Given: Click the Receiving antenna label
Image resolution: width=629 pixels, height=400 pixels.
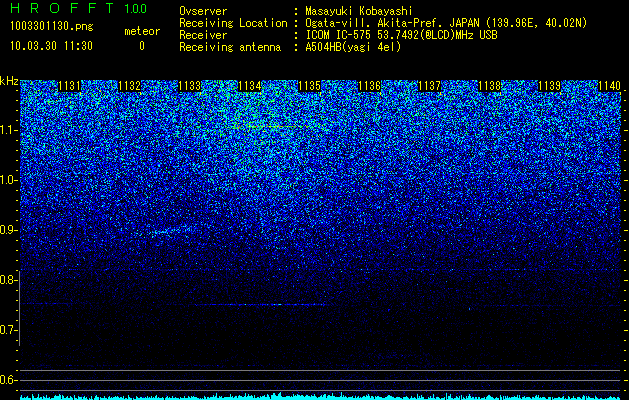Looking at the screenshot, I should click(x=230, y=47).
